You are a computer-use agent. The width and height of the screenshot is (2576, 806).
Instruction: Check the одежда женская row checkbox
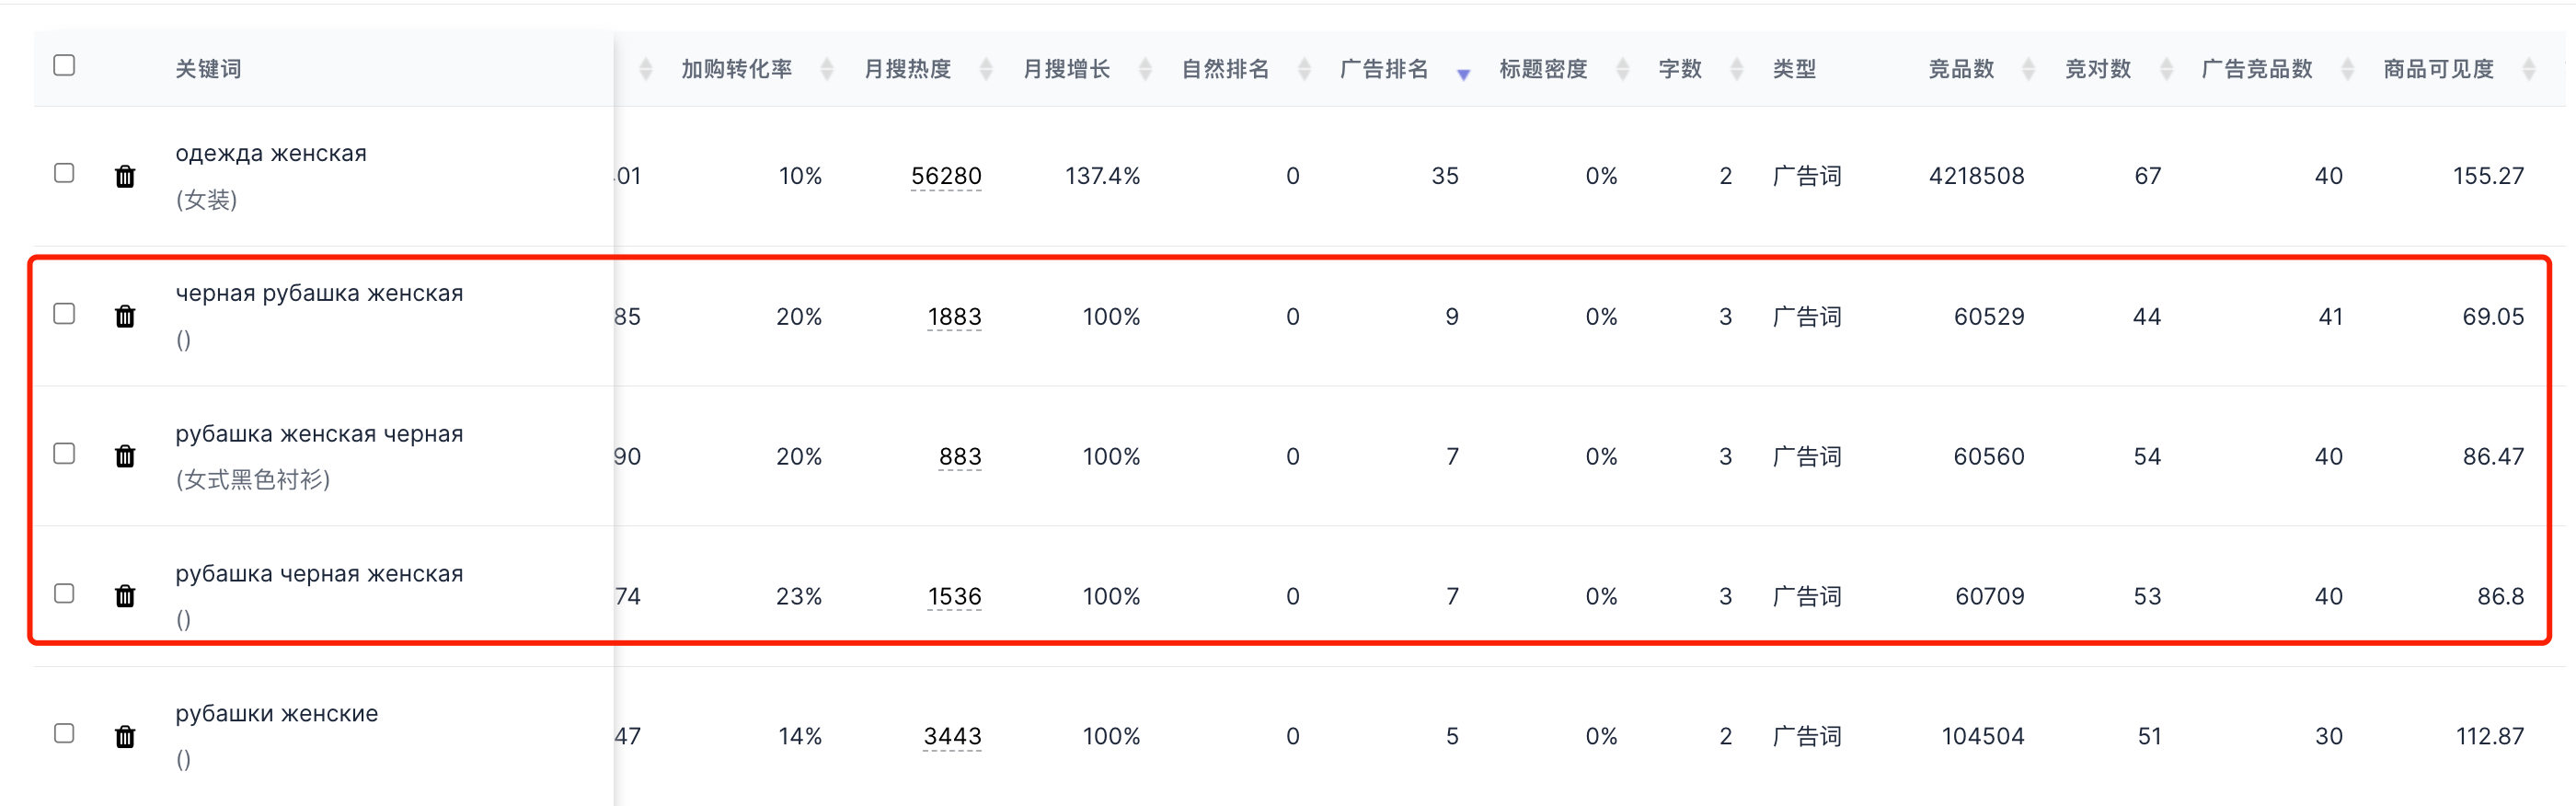tap(64, 173)
